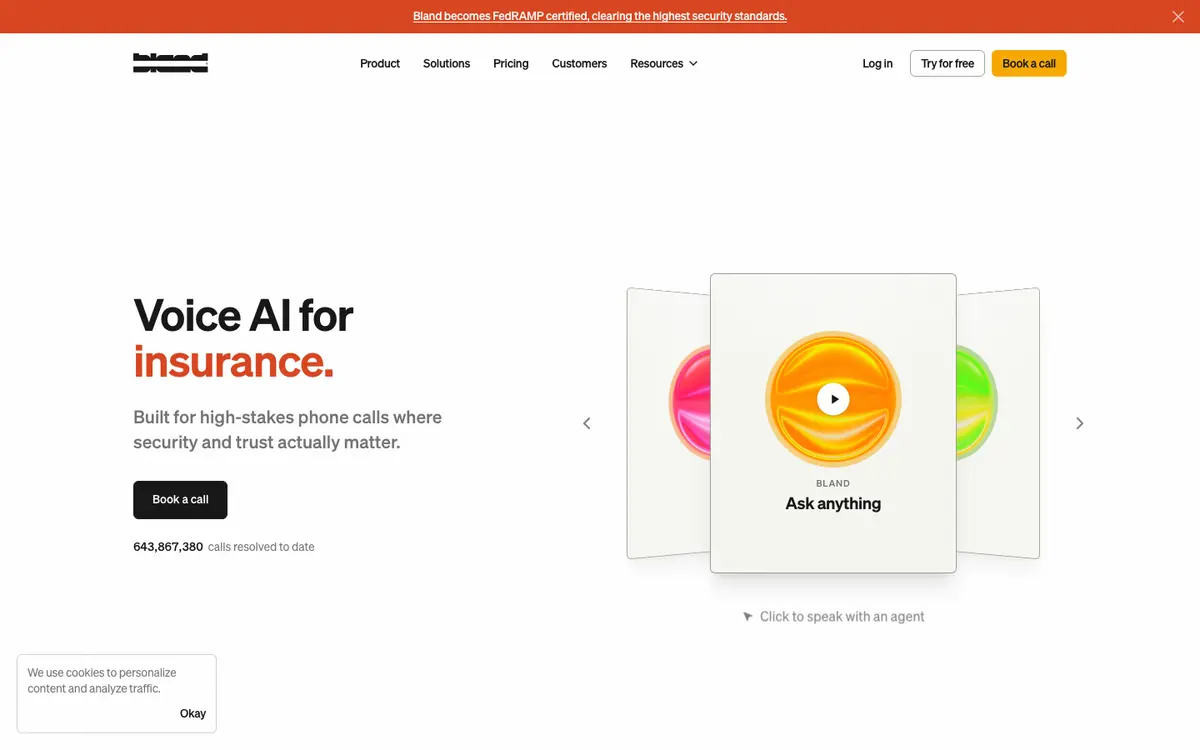Play the orange Ask anything agent
1200x750 pixels.
[833, 399]
